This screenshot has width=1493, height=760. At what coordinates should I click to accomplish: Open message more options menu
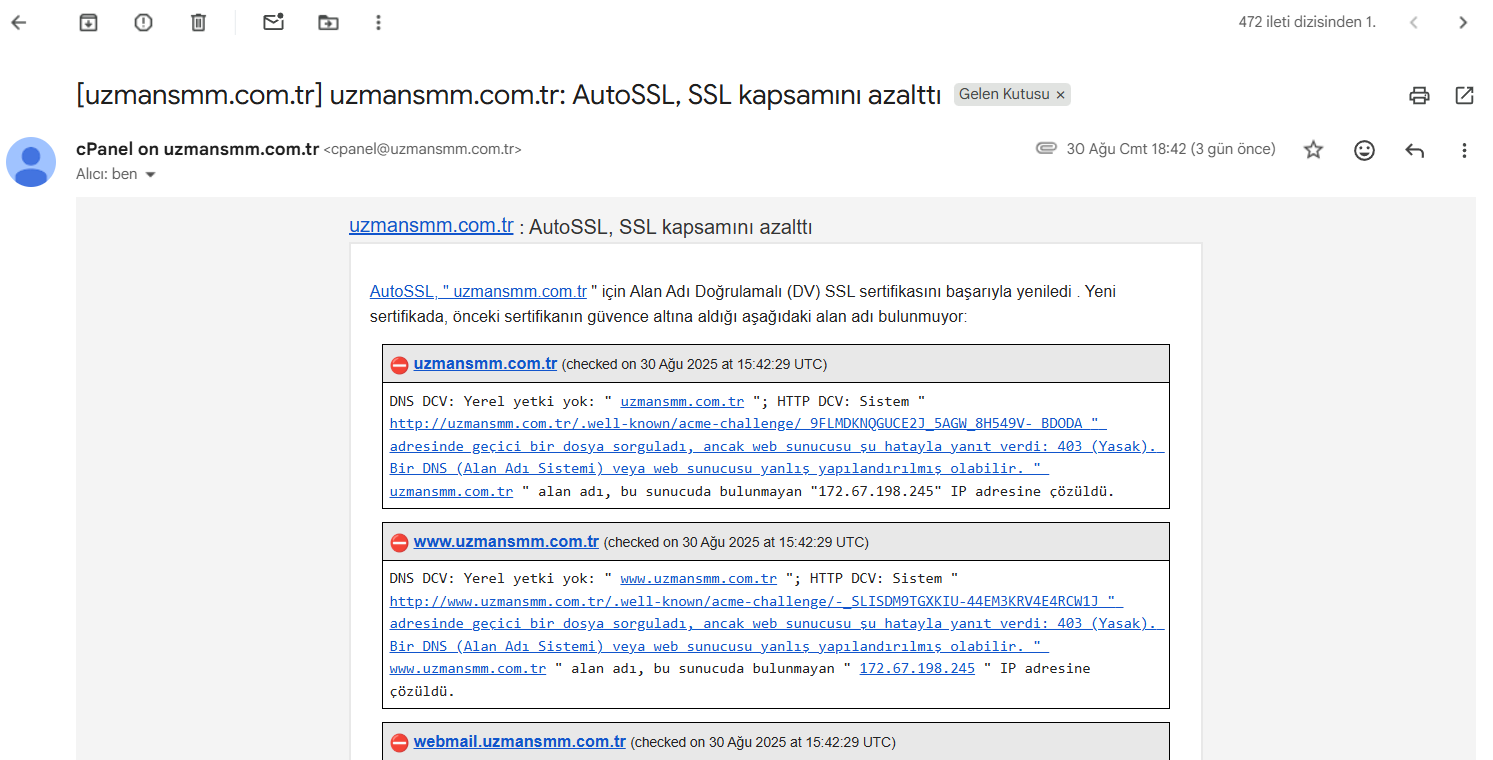1464,150
